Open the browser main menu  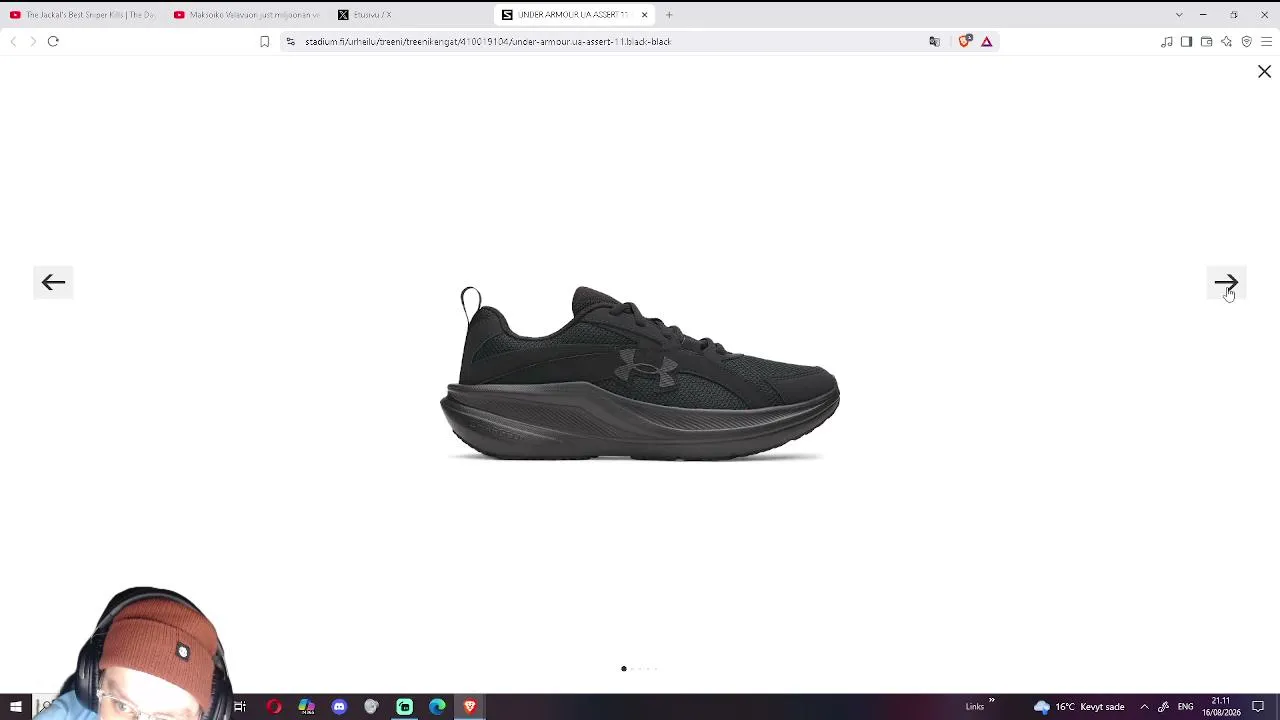pos(1266,41)
